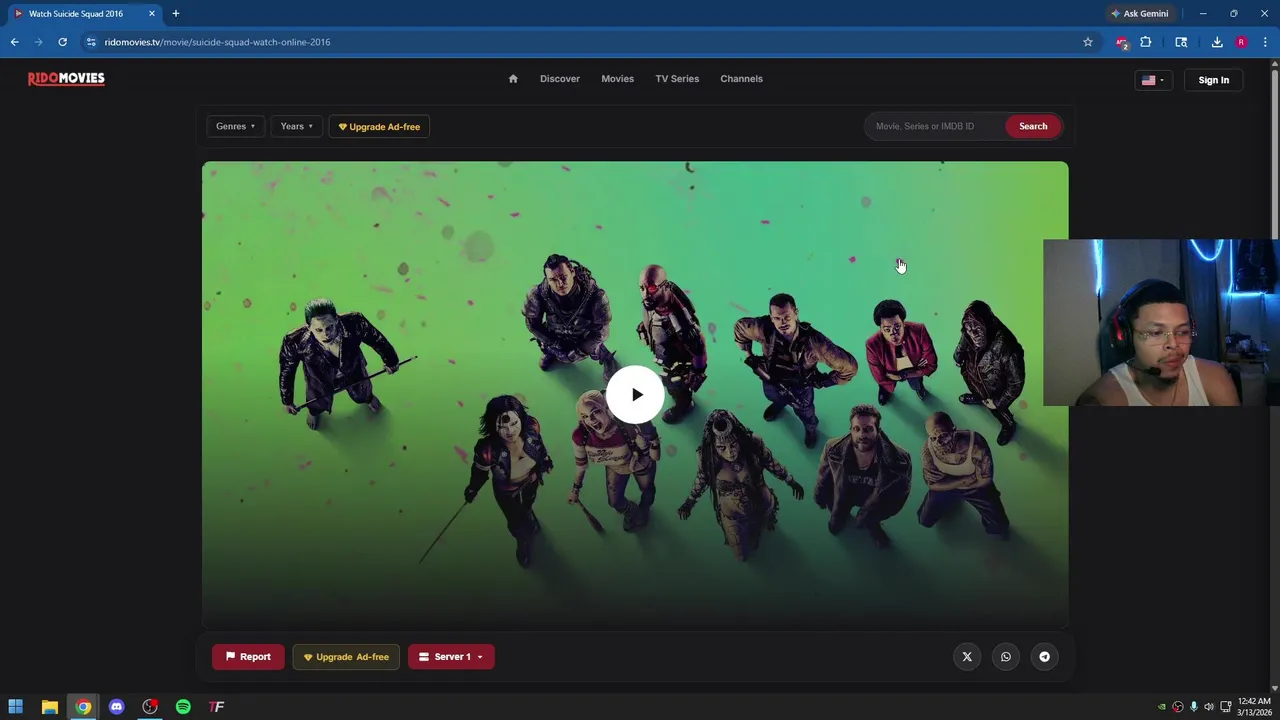Share the movie via Telegram
The width and height of the screenshot is (1280, 720).
[x=1044, y=657]
